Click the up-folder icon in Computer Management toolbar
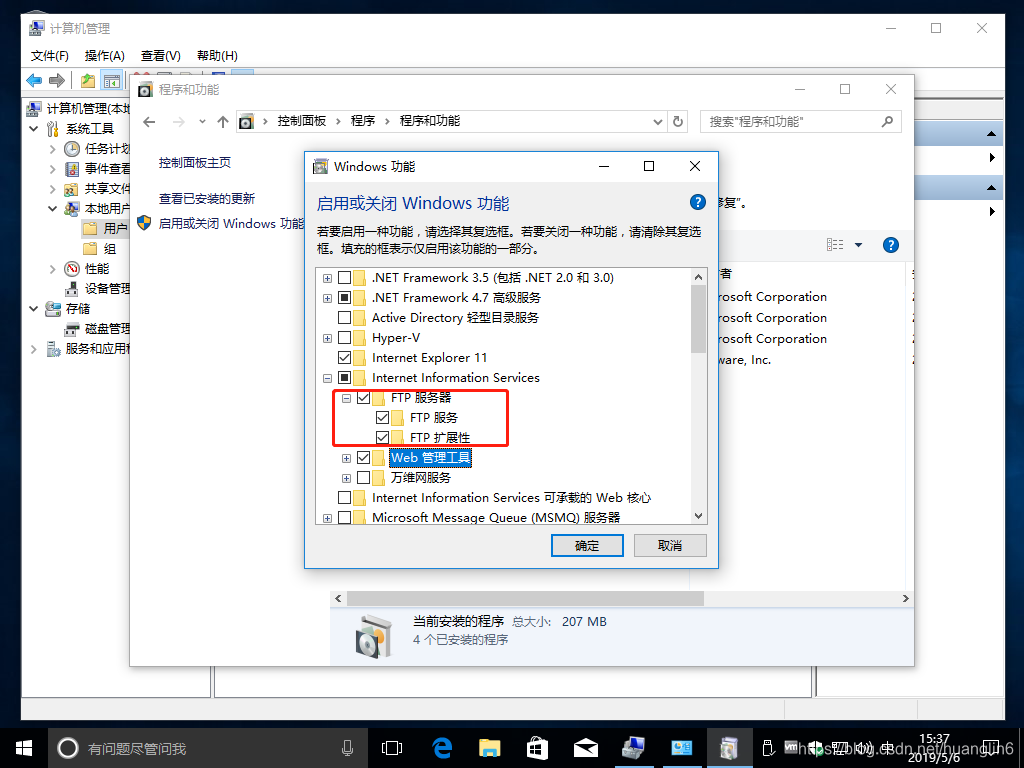This screenshot has width=1024, height=768. [x=88, y=81]
